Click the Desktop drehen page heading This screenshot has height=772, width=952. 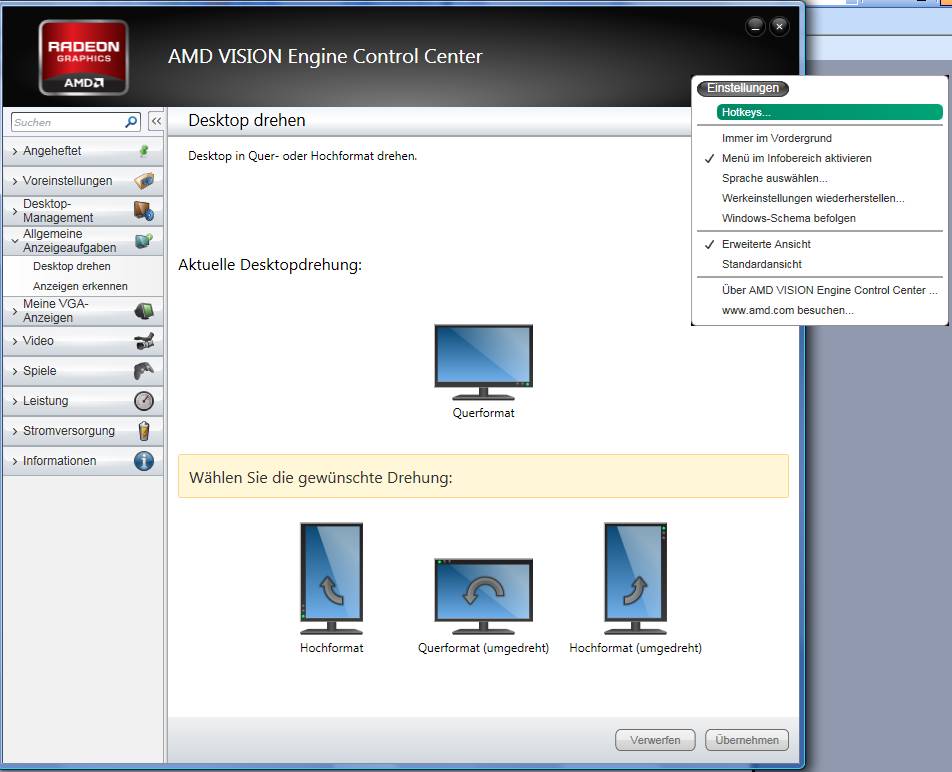pos(246,120)
